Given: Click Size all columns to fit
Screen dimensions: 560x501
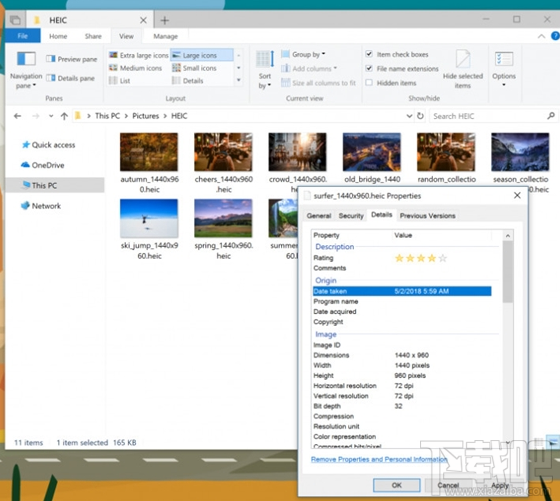Looking at the screenshot, I should pyautogui.click(x=319, y=83).
